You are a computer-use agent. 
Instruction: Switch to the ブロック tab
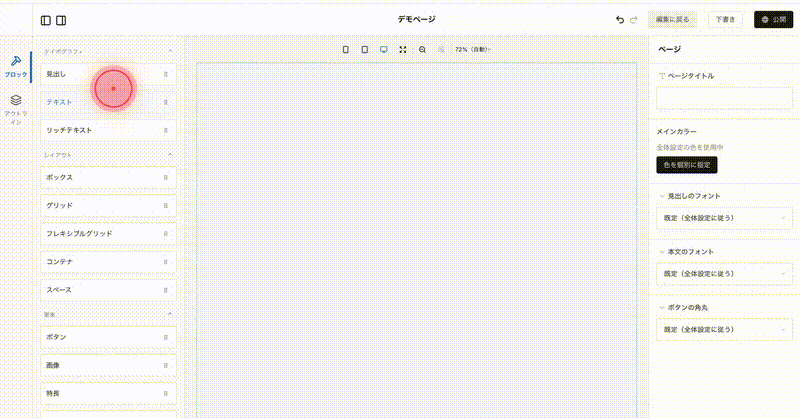16,66
